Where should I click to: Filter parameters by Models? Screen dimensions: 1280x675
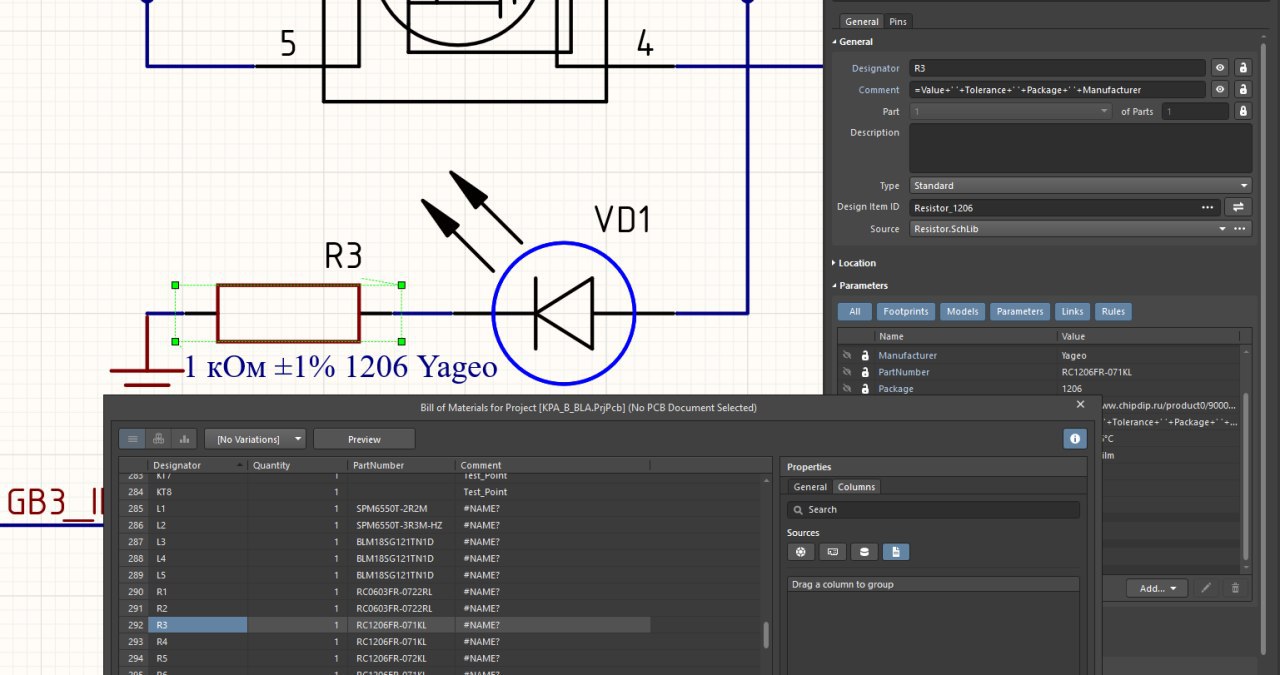pos(962,311)
